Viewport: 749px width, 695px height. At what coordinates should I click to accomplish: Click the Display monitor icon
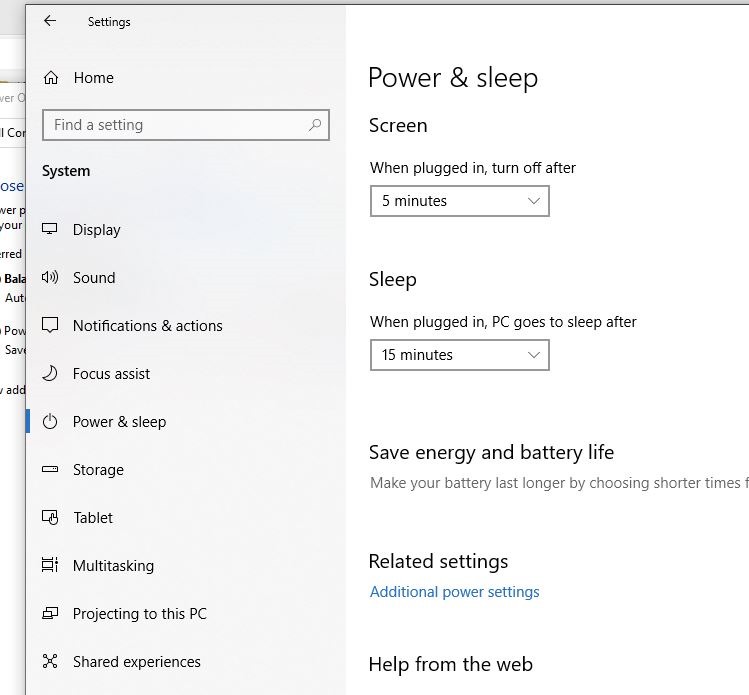pyautogui.click(x=50, y=230)
